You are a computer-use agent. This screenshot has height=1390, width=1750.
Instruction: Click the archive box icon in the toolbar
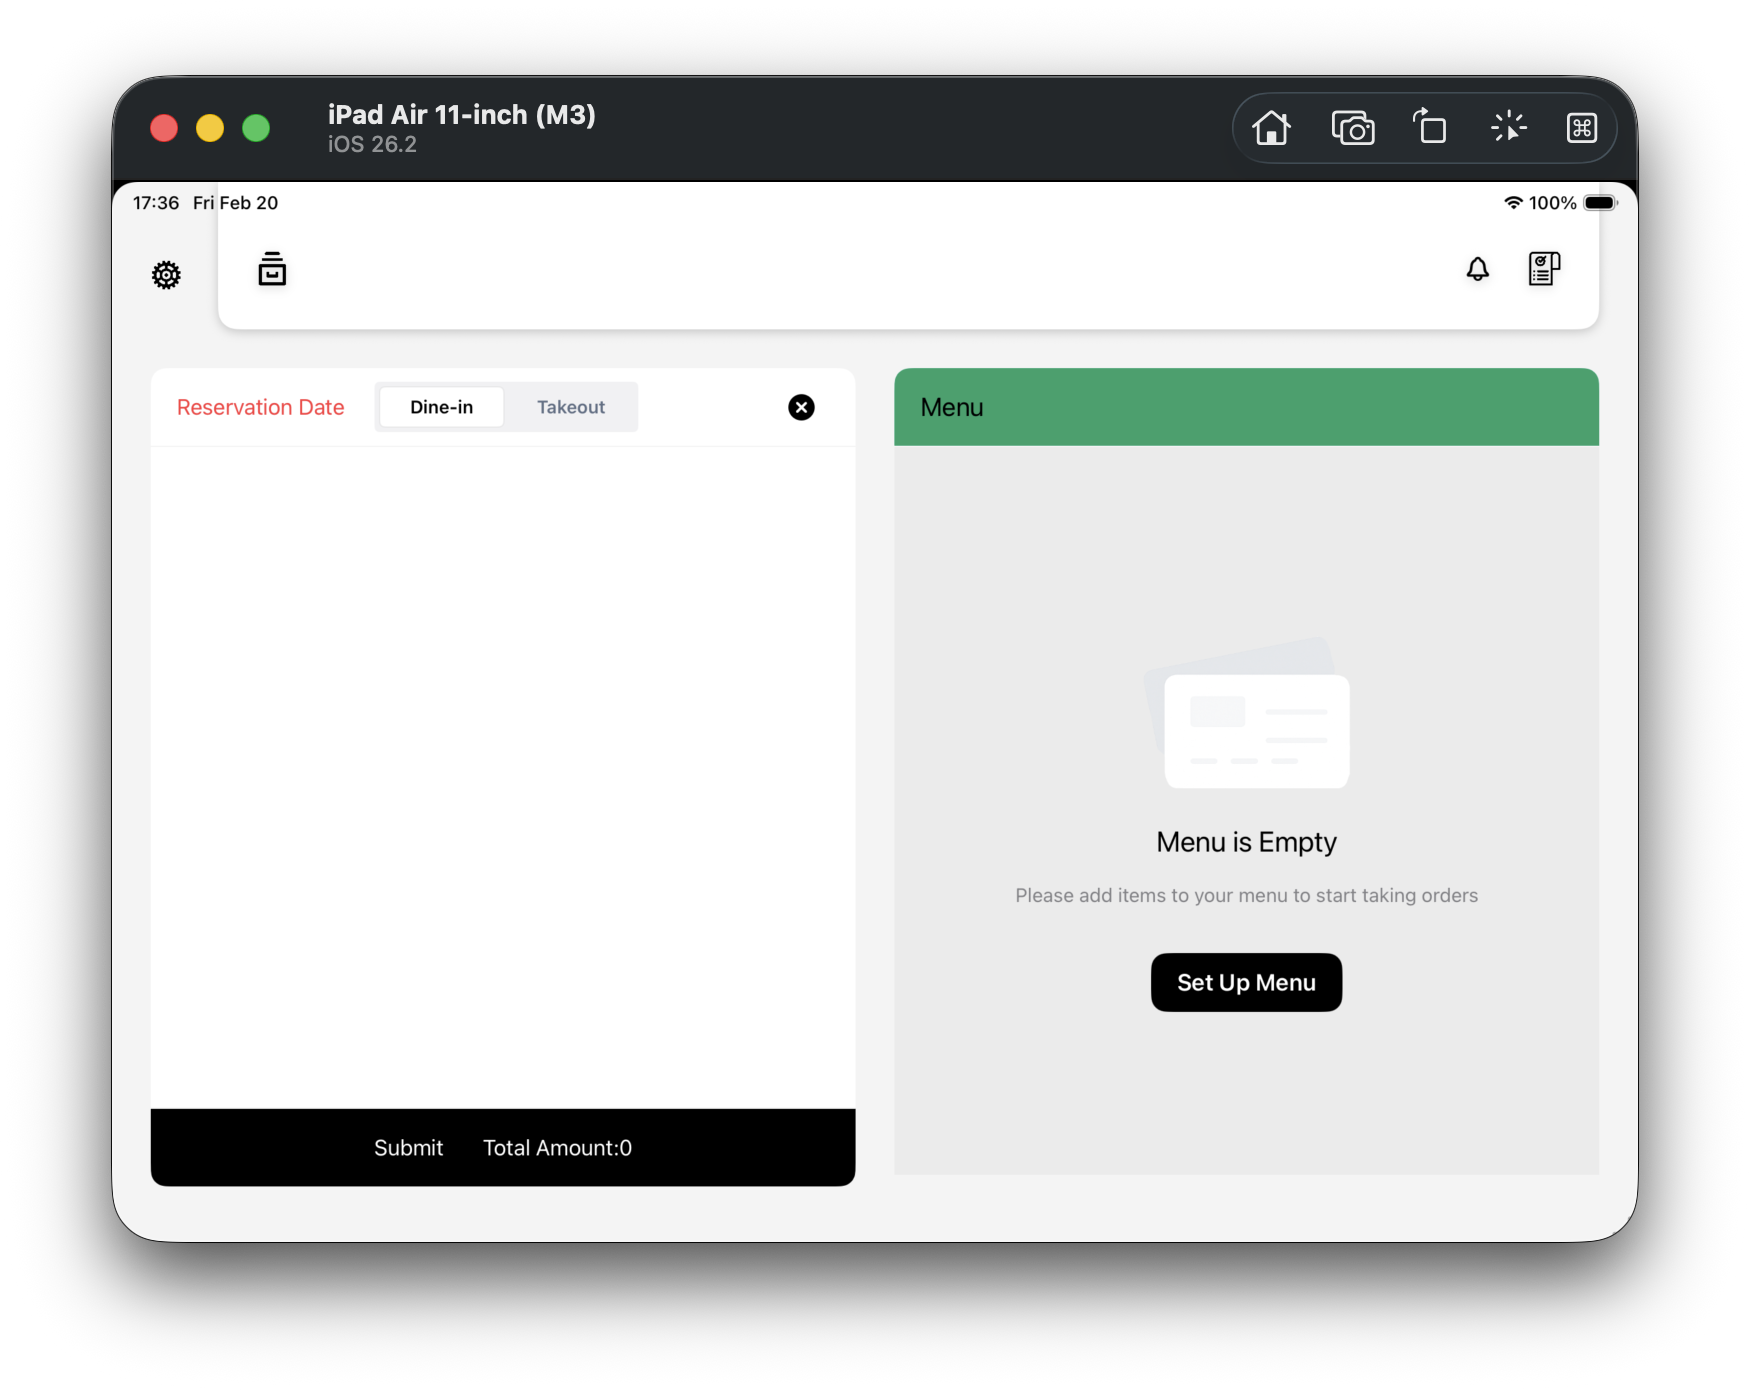click(x=271, y=269)
